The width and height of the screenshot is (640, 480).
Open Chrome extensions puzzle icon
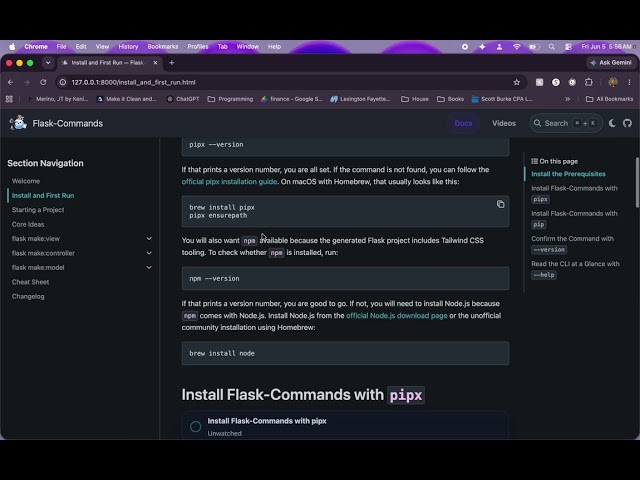pos(589,82)
